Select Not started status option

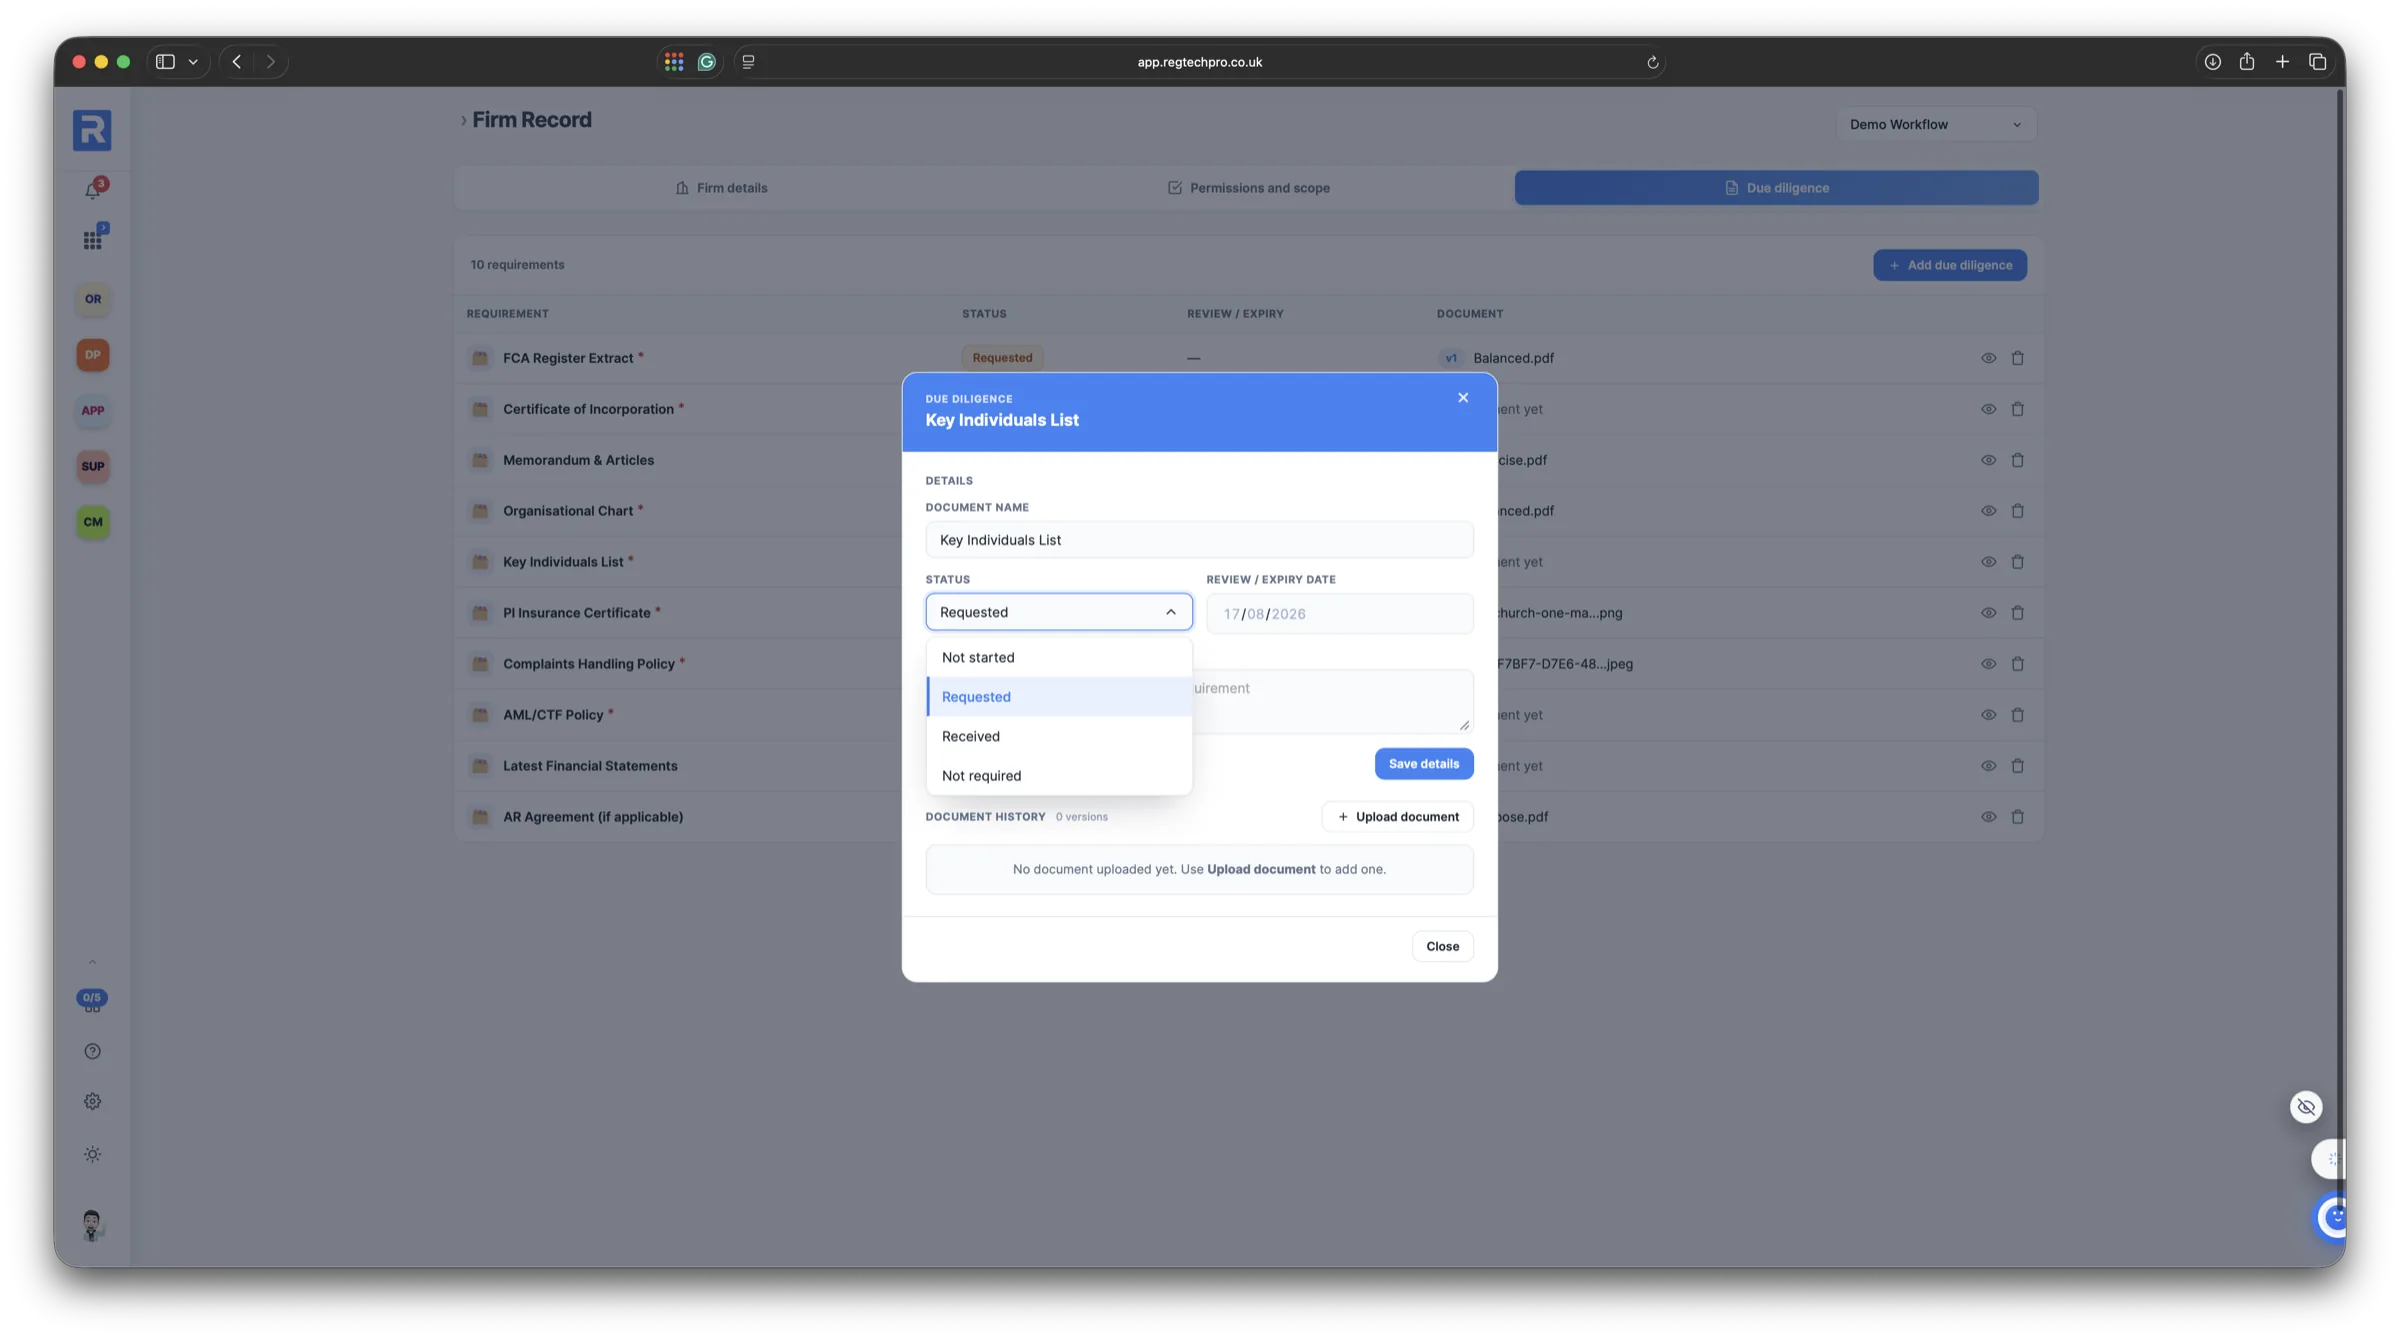(x=1059, y=657)
